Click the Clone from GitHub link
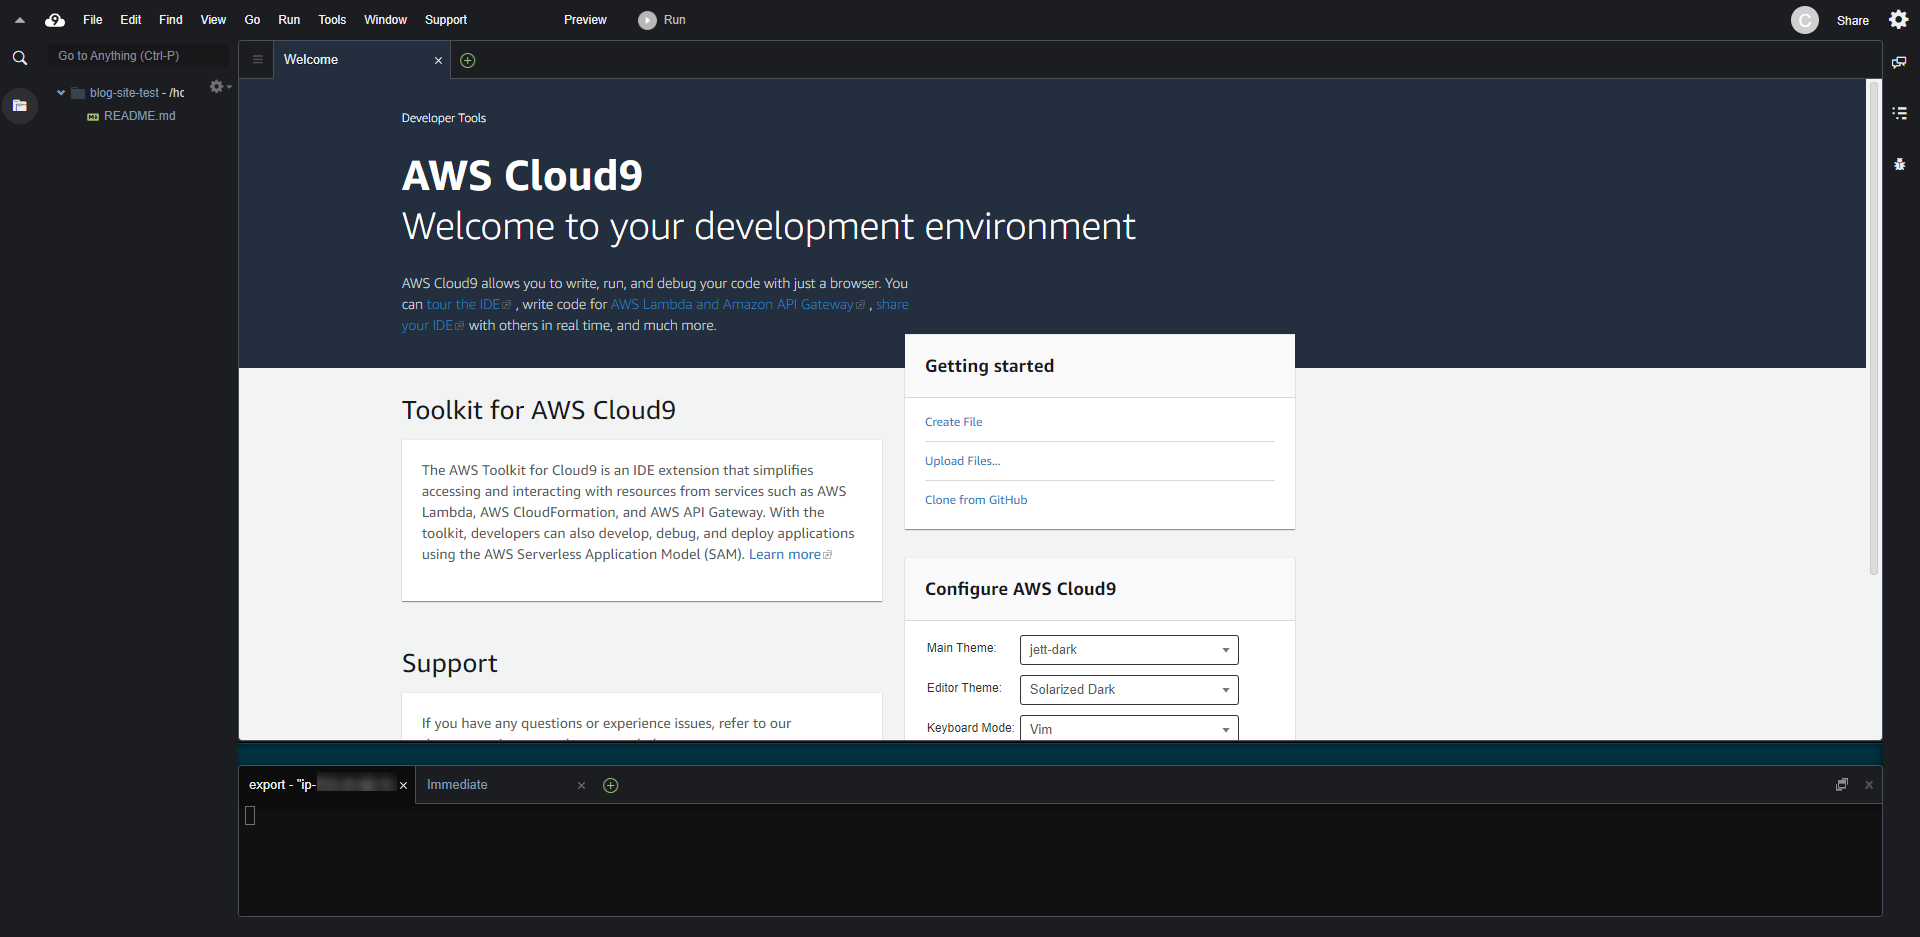Viewport: 1920px width, 937px height. [975, 500]
